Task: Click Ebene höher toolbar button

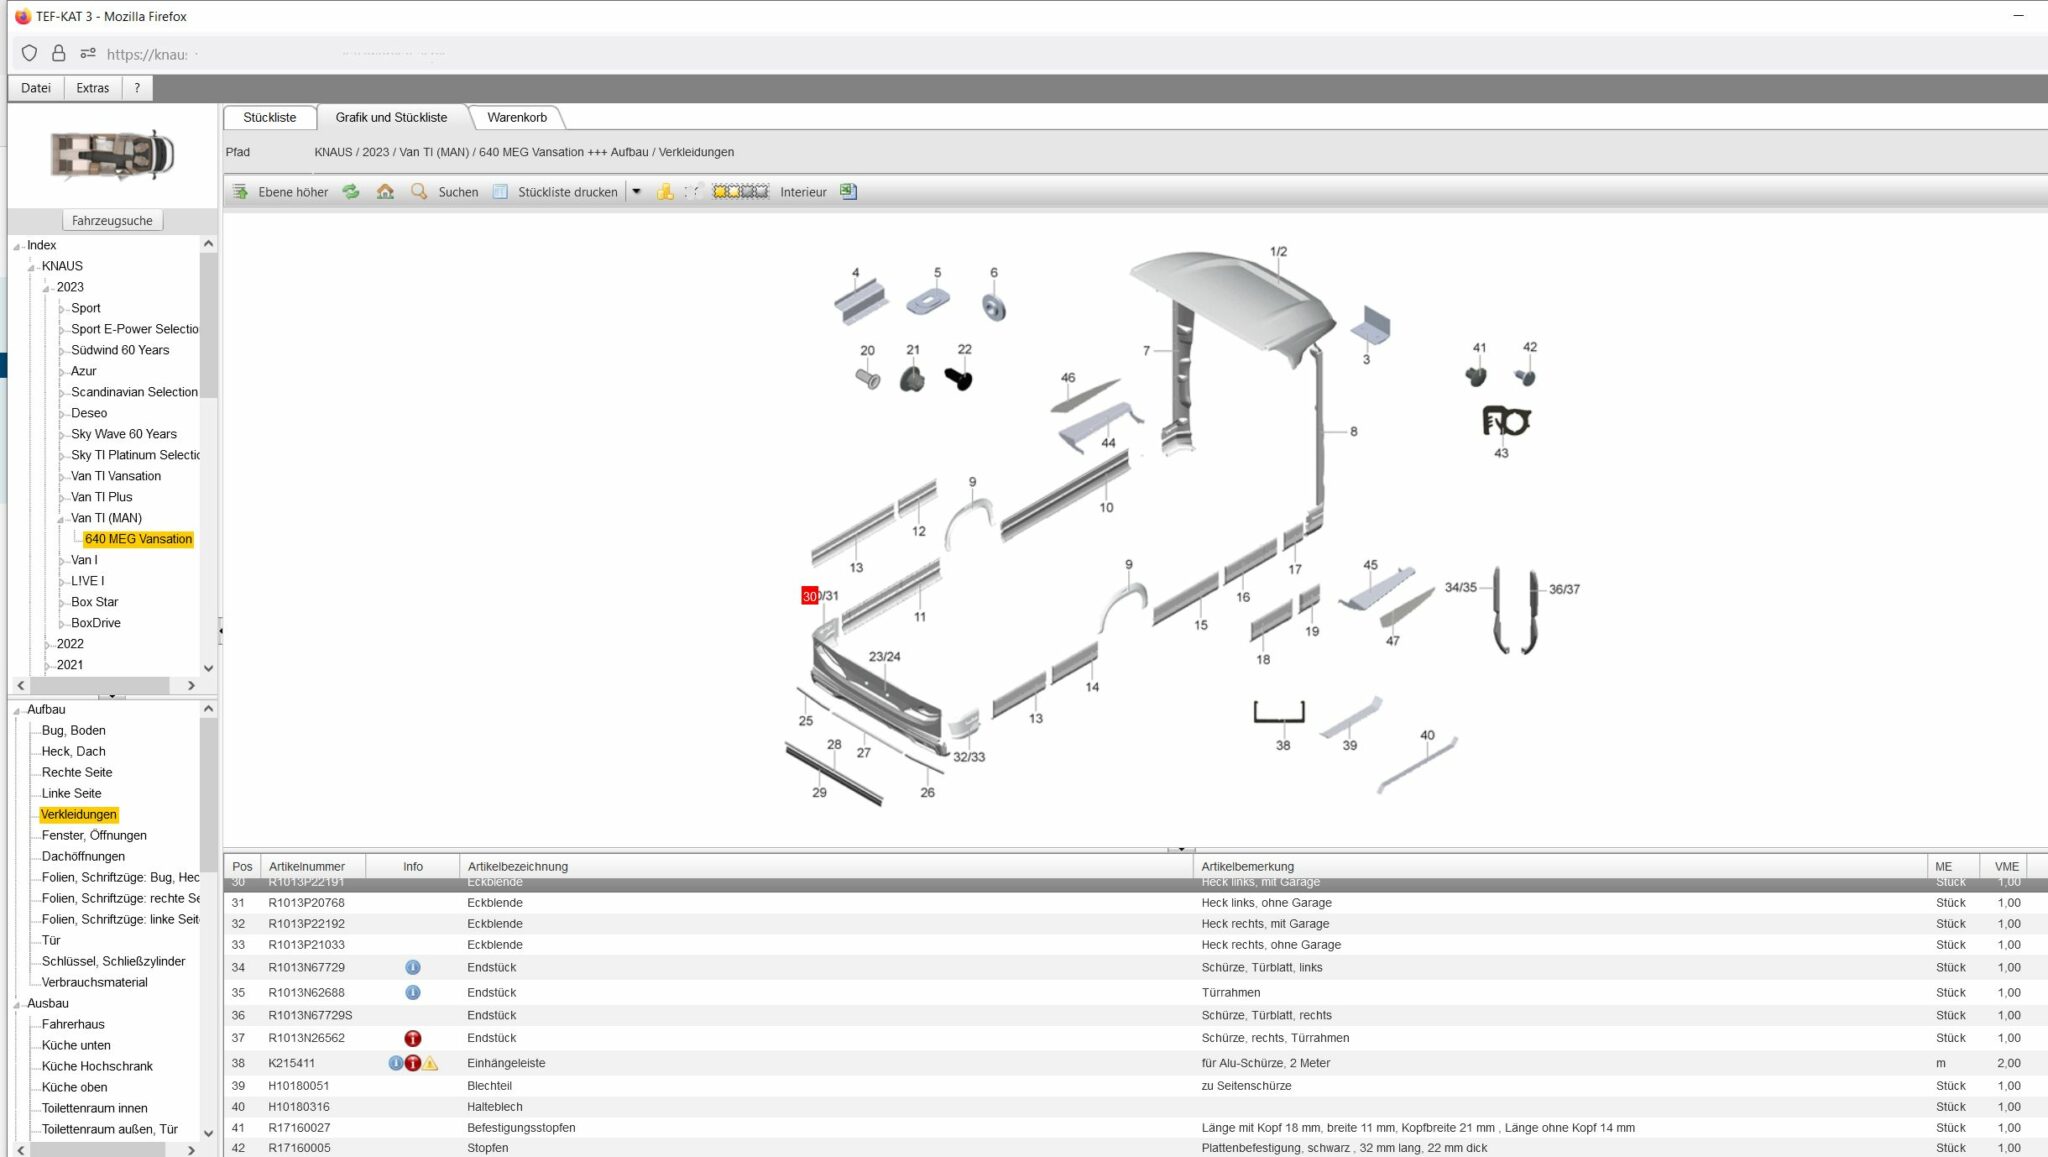Action: point(281,191)
